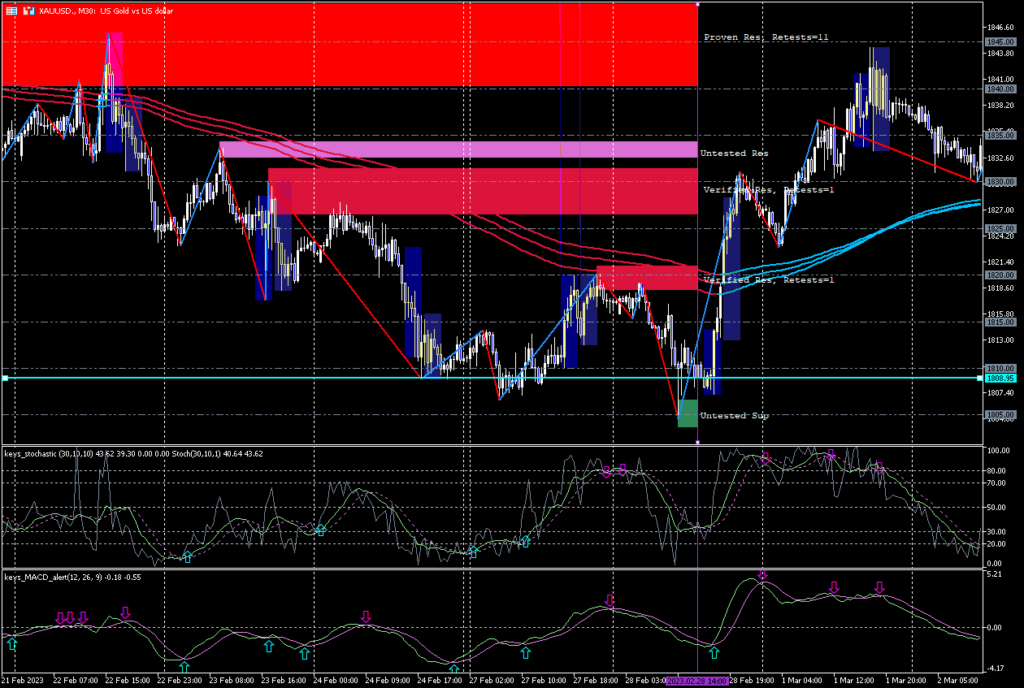Select the green untested support zone rectangle

pyautogui.click(x=687, y=413)
